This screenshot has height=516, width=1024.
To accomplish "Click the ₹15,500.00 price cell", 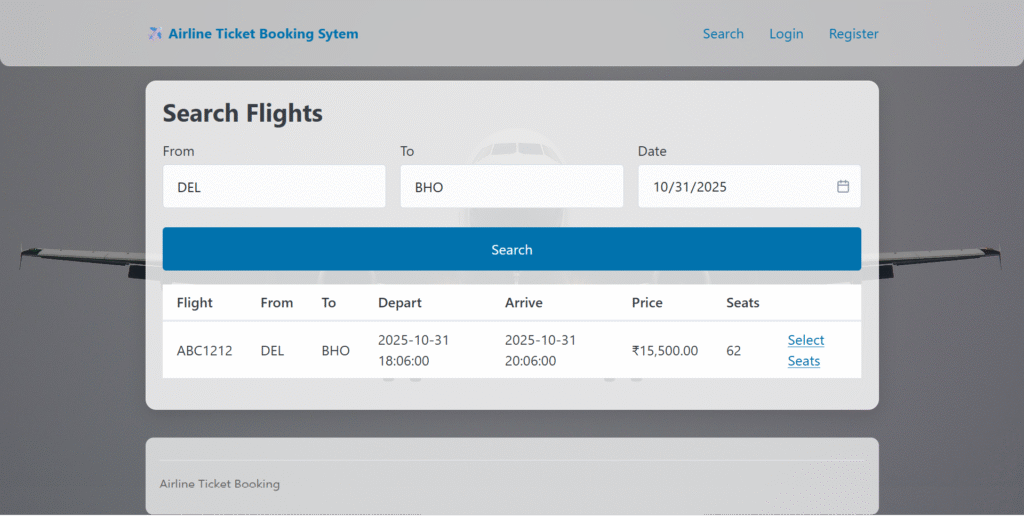I will (665, 351).
